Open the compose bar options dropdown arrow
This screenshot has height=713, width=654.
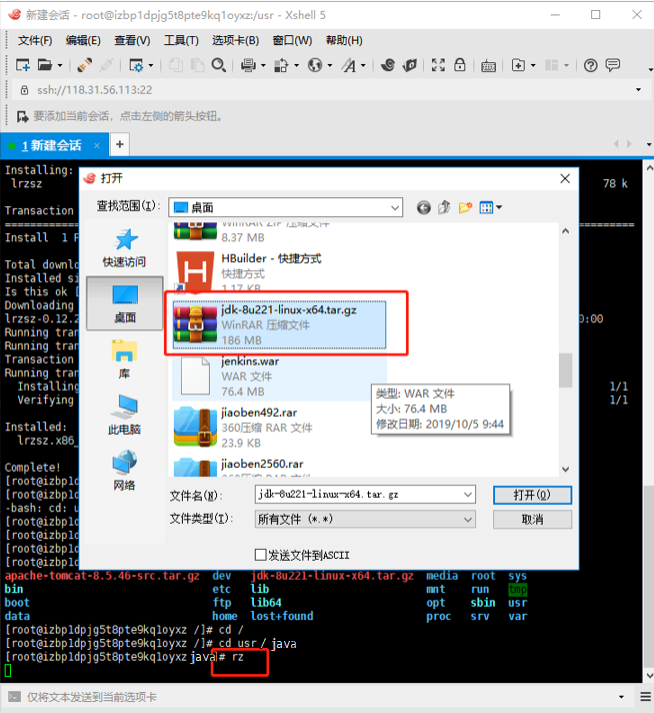621,697
